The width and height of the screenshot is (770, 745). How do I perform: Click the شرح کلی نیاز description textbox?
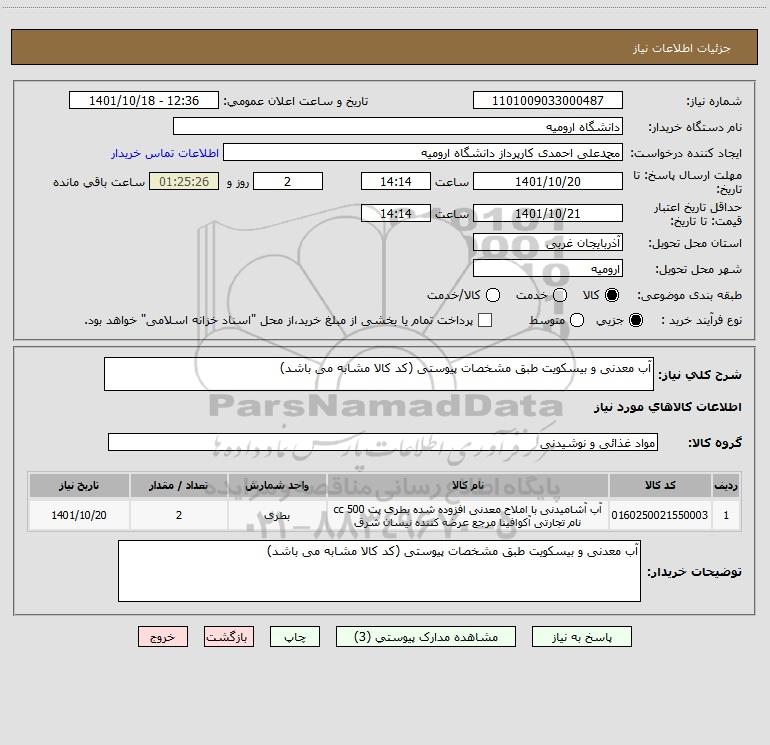tap(379, 374)
